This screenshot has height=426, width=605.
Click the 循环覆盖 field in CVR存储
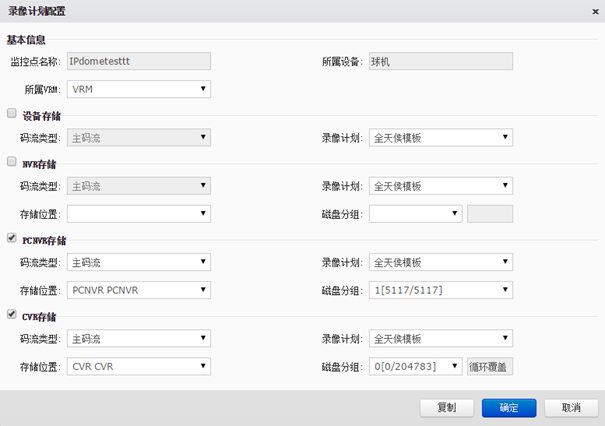490,367
